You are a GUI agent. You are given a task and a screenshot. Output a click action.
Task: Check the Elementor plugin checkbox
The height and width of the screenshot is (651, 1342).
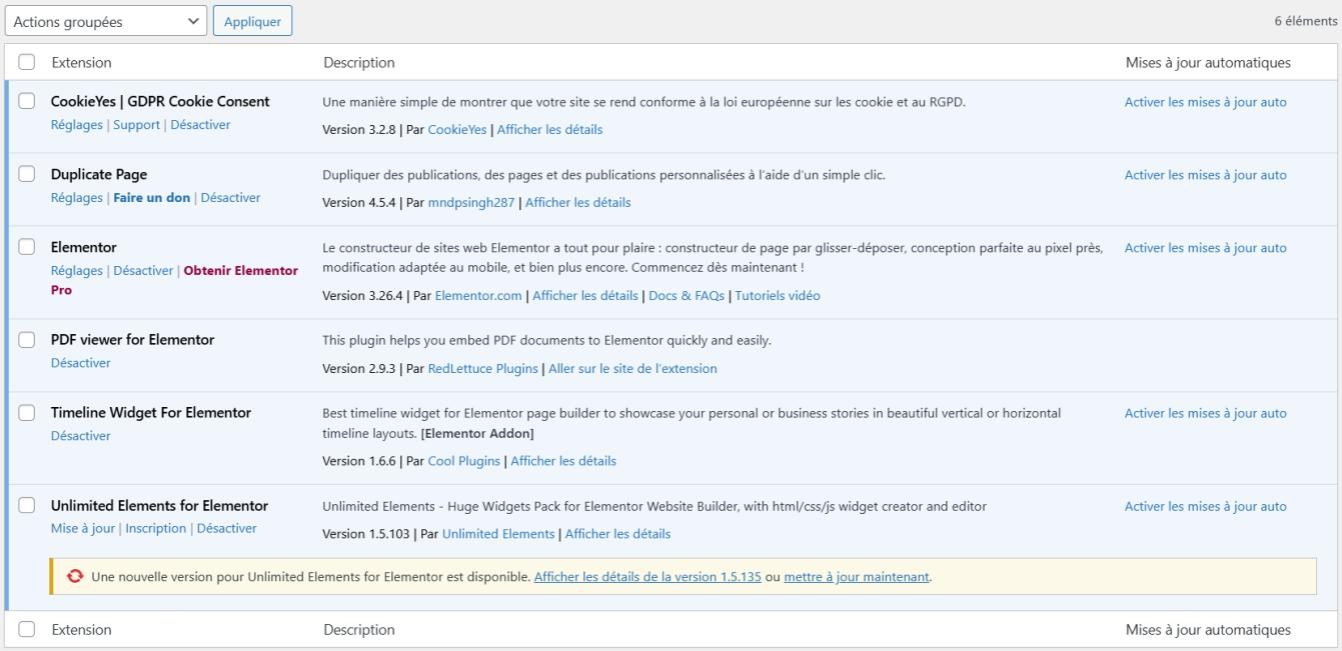[x=27, y=247]
